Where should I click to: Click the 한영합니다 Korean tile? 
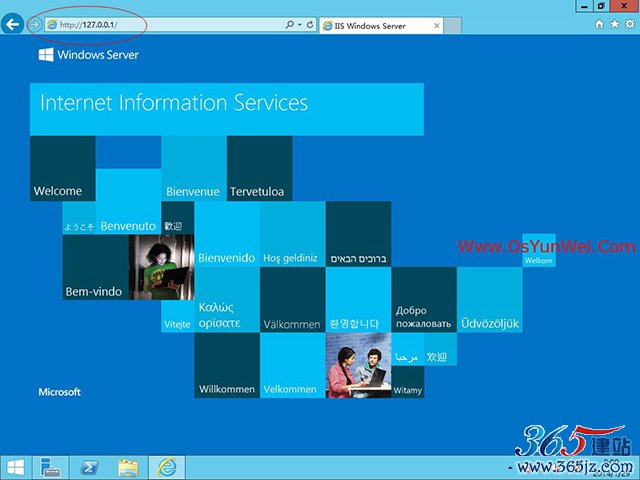tap(358, 300)
